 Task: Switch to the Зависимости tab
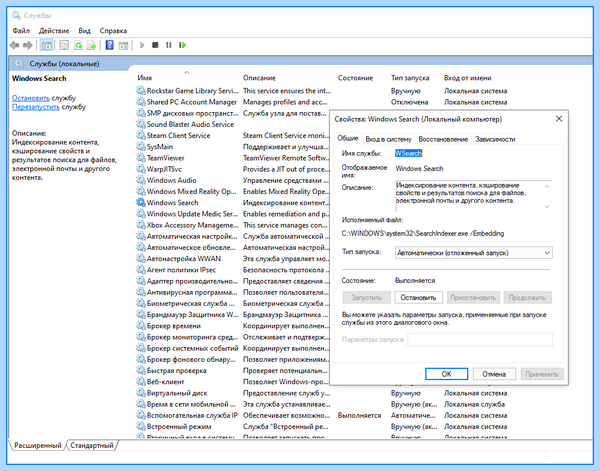pyautogui.click(x=495, y=139)
